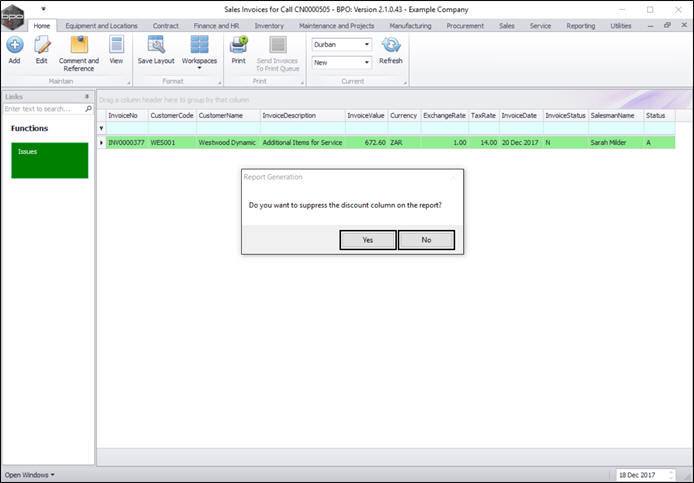Select invoice INV0000377 cell
The width and height of the screenshot is (694, 483).
[x=127, y=143]
